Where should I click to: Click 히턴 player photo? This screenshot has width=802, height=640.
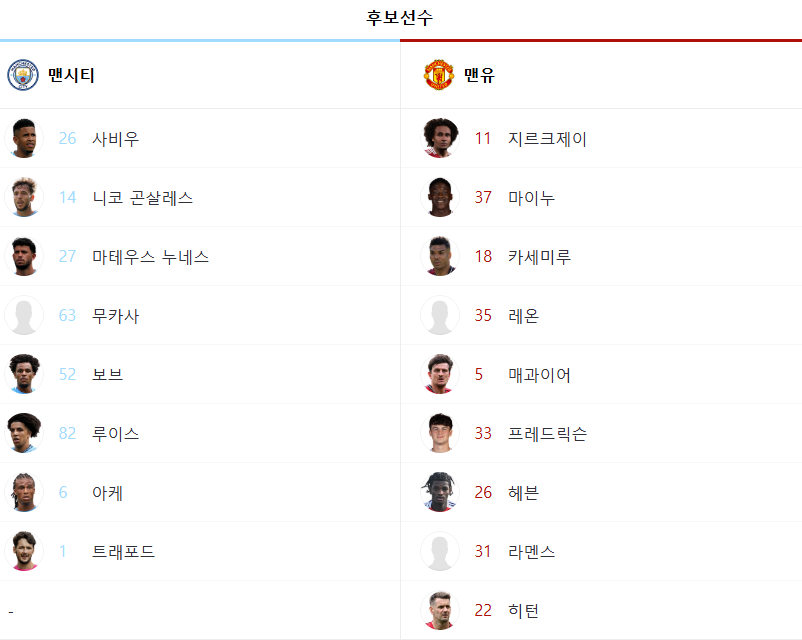tap(440, 610)
